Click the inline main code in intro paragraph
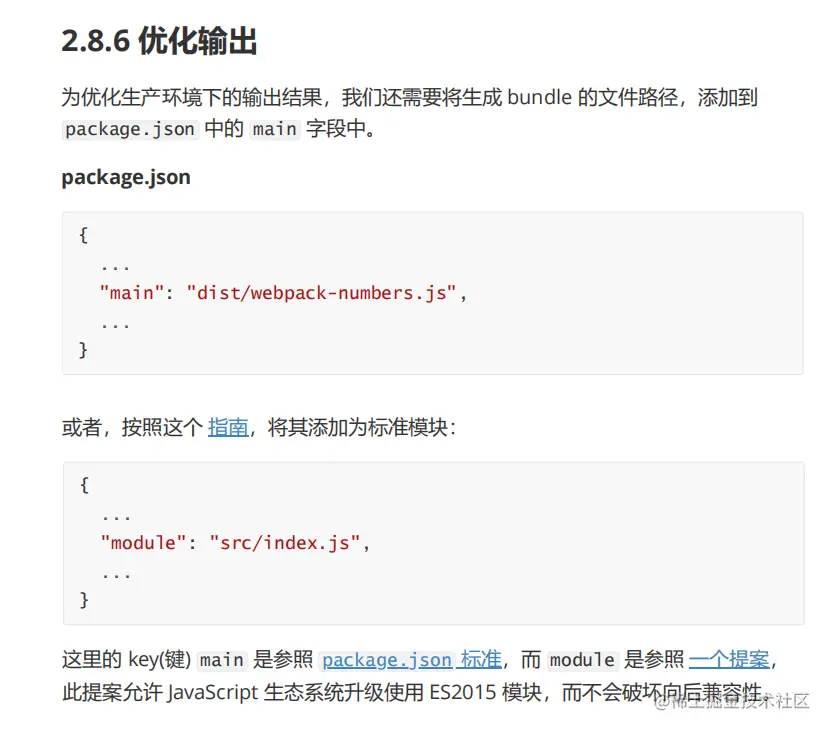Image resolution: width=831 pixels, height=732 pixels. point(275,129)
